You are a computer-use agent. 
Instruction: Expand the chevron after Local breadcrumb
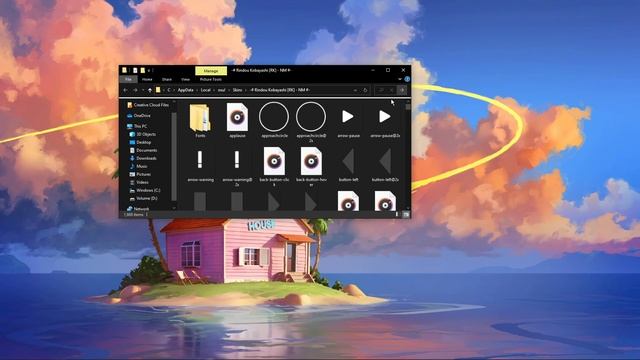pyautogui.click(x=214, y=90)
